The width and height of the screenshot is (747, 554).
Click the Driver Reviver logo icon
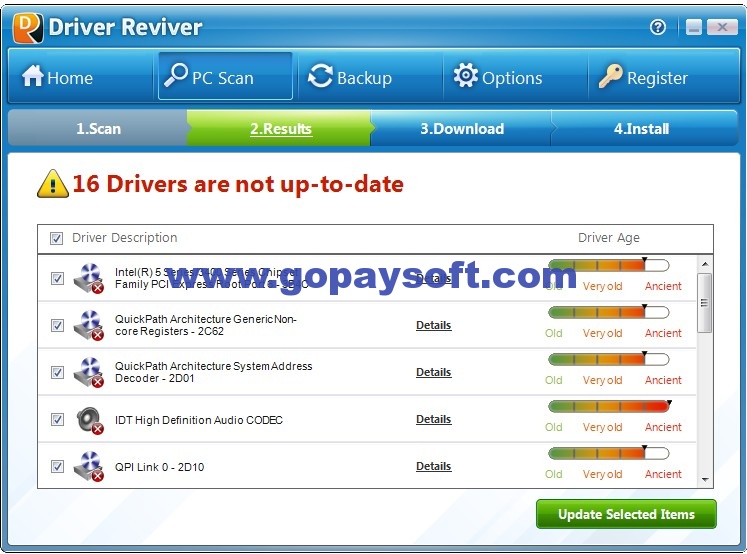coord(28,28)
